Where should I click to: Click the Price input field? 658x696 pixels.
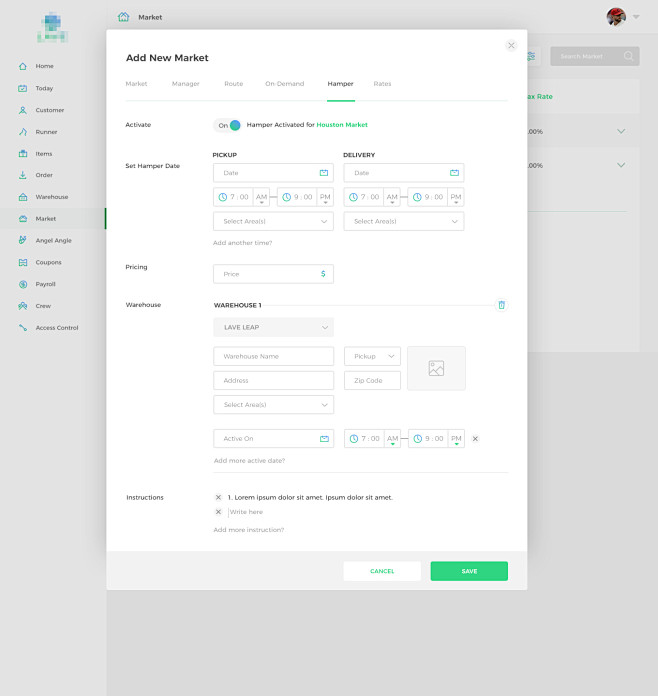[265, 274]
